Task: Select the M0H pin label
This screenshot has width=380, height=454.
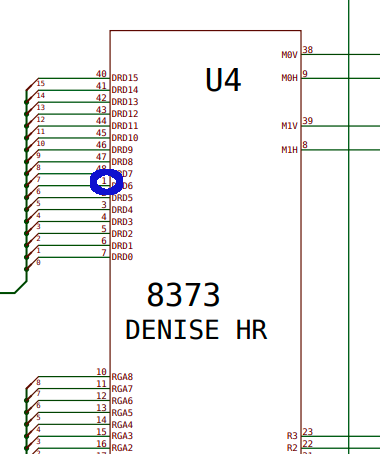Action: [289, 78]
